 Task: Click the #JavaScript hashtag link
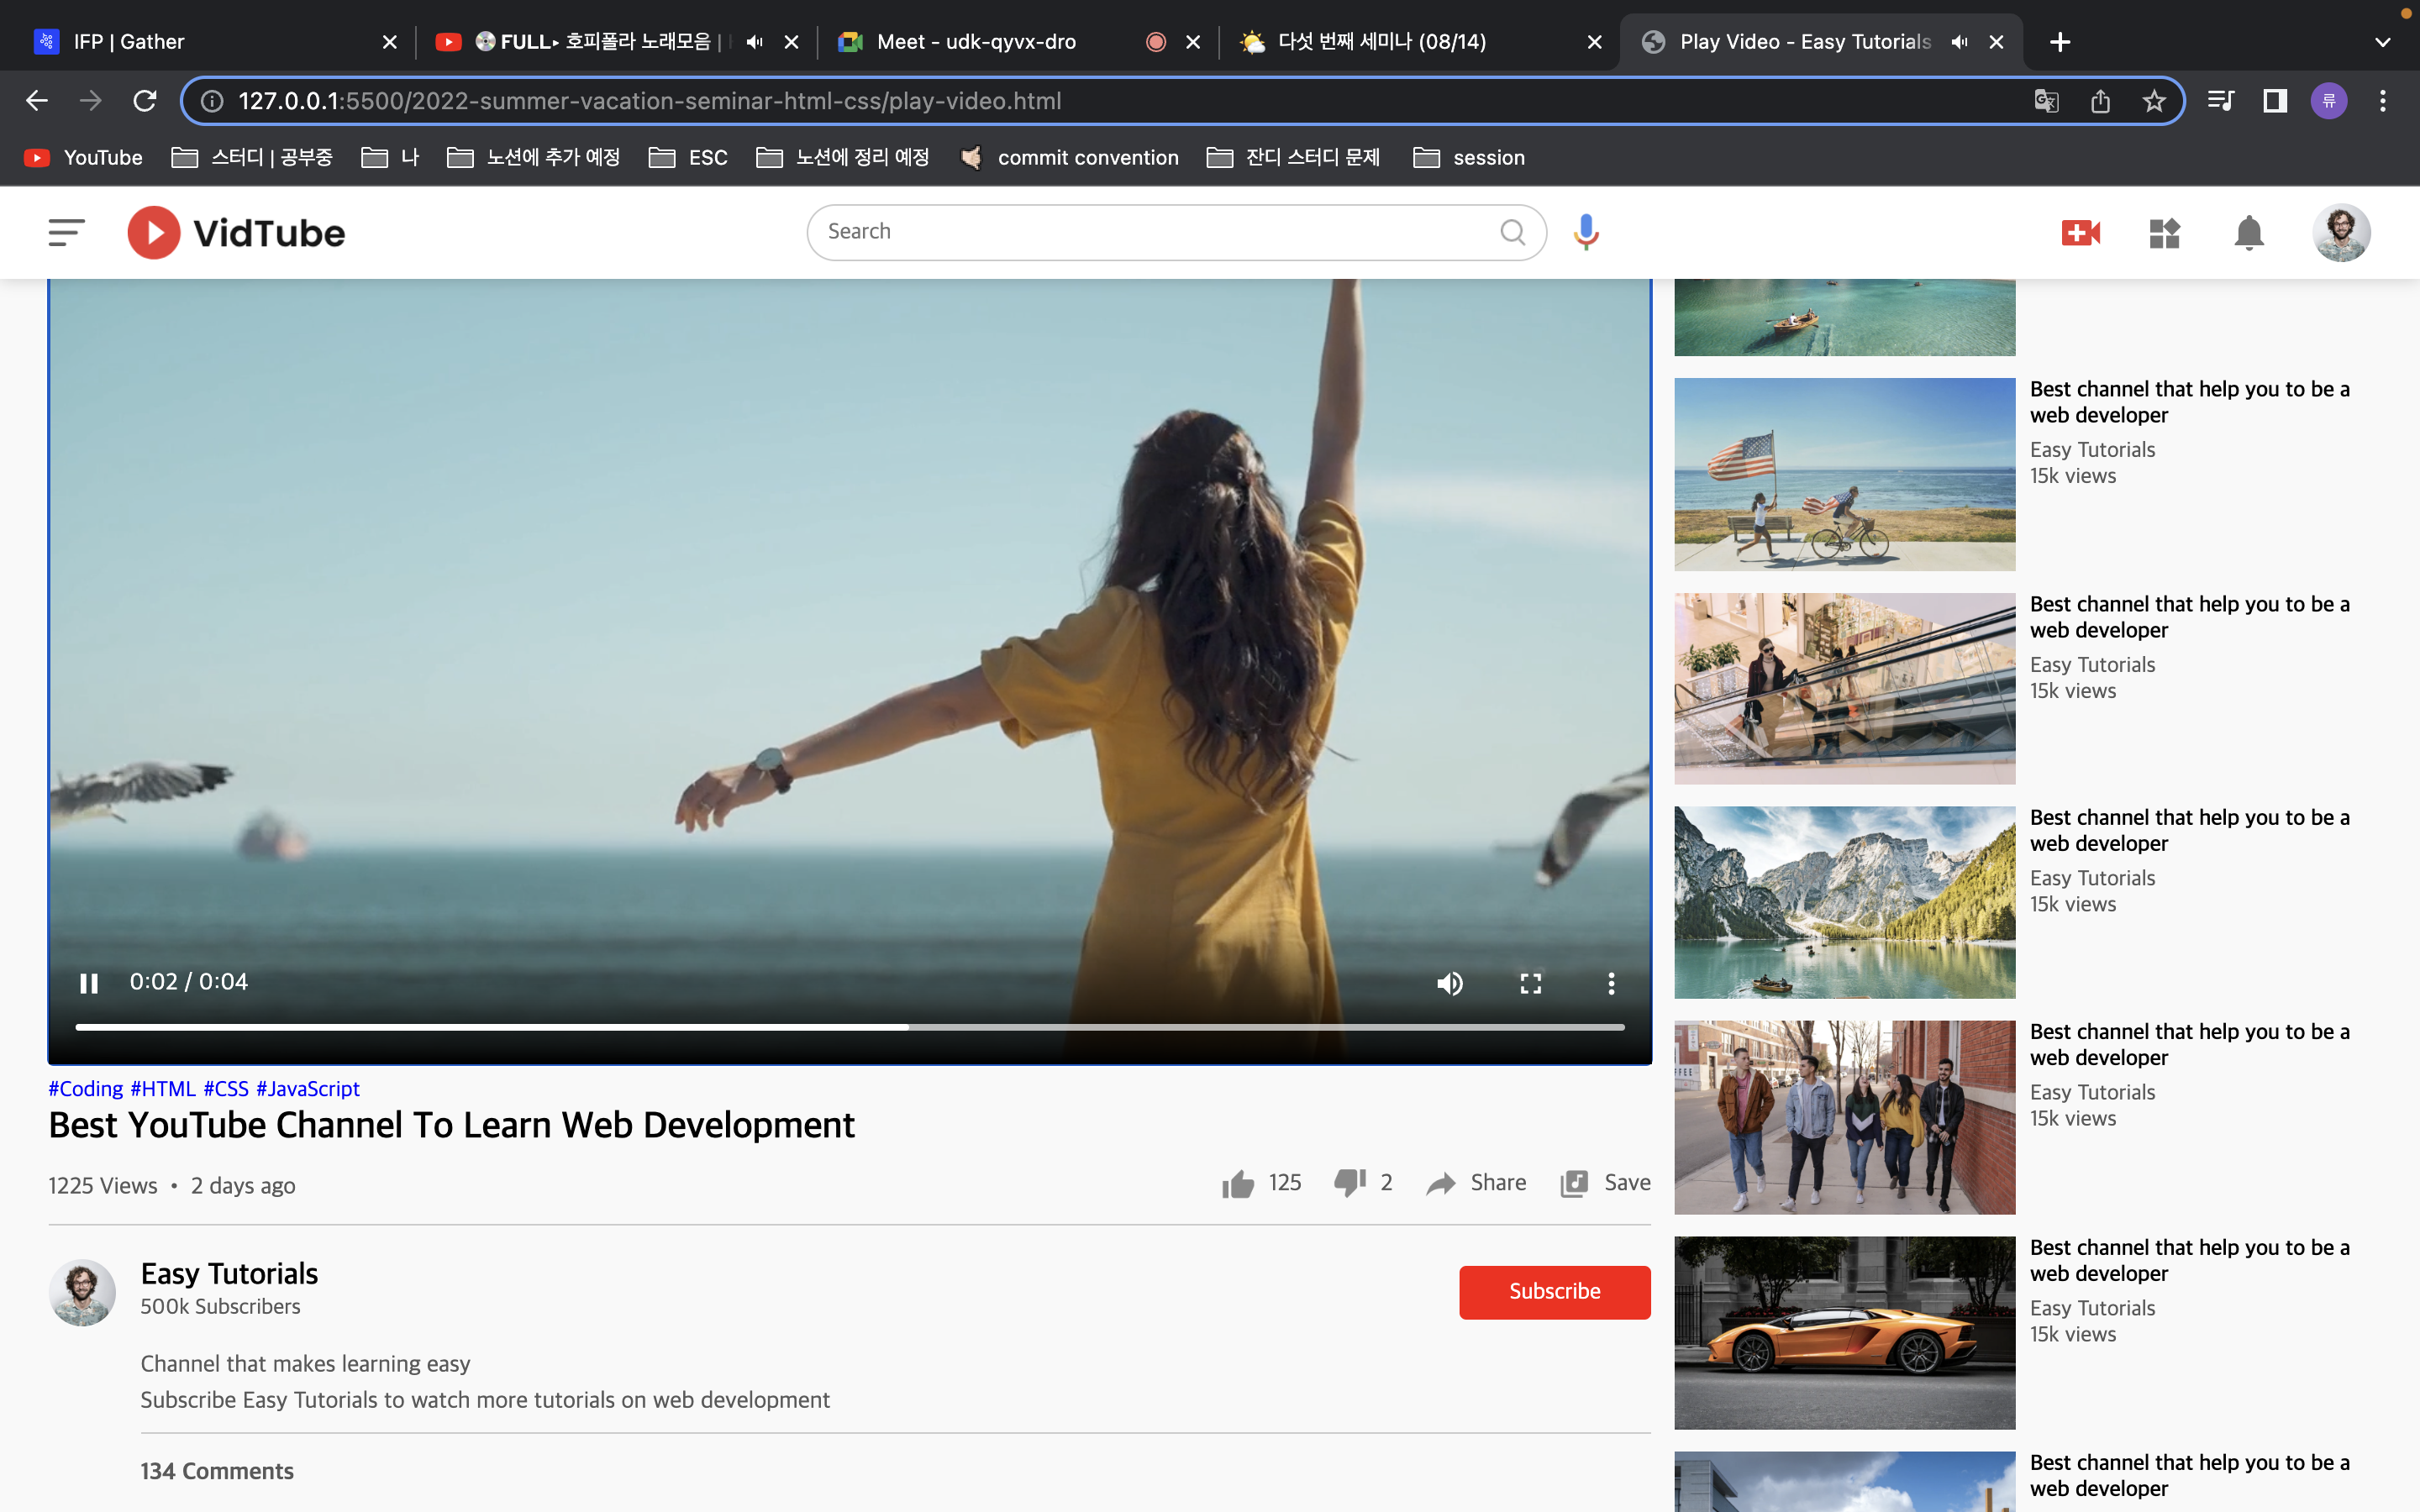(x=307, y=1088)
